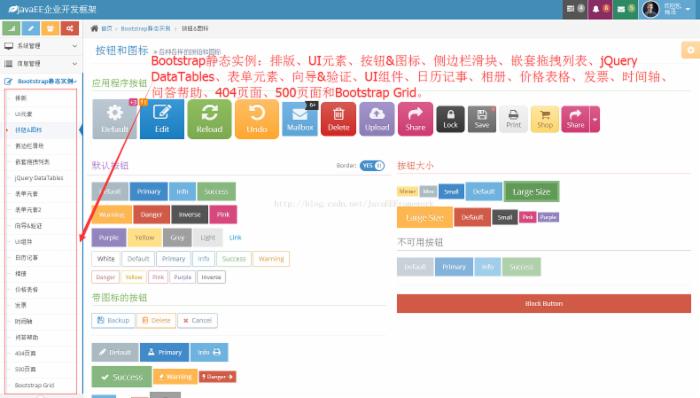The image size is (700, 398).
Task: Click the green chart shortcut button
Action: [x=11, y=28]
